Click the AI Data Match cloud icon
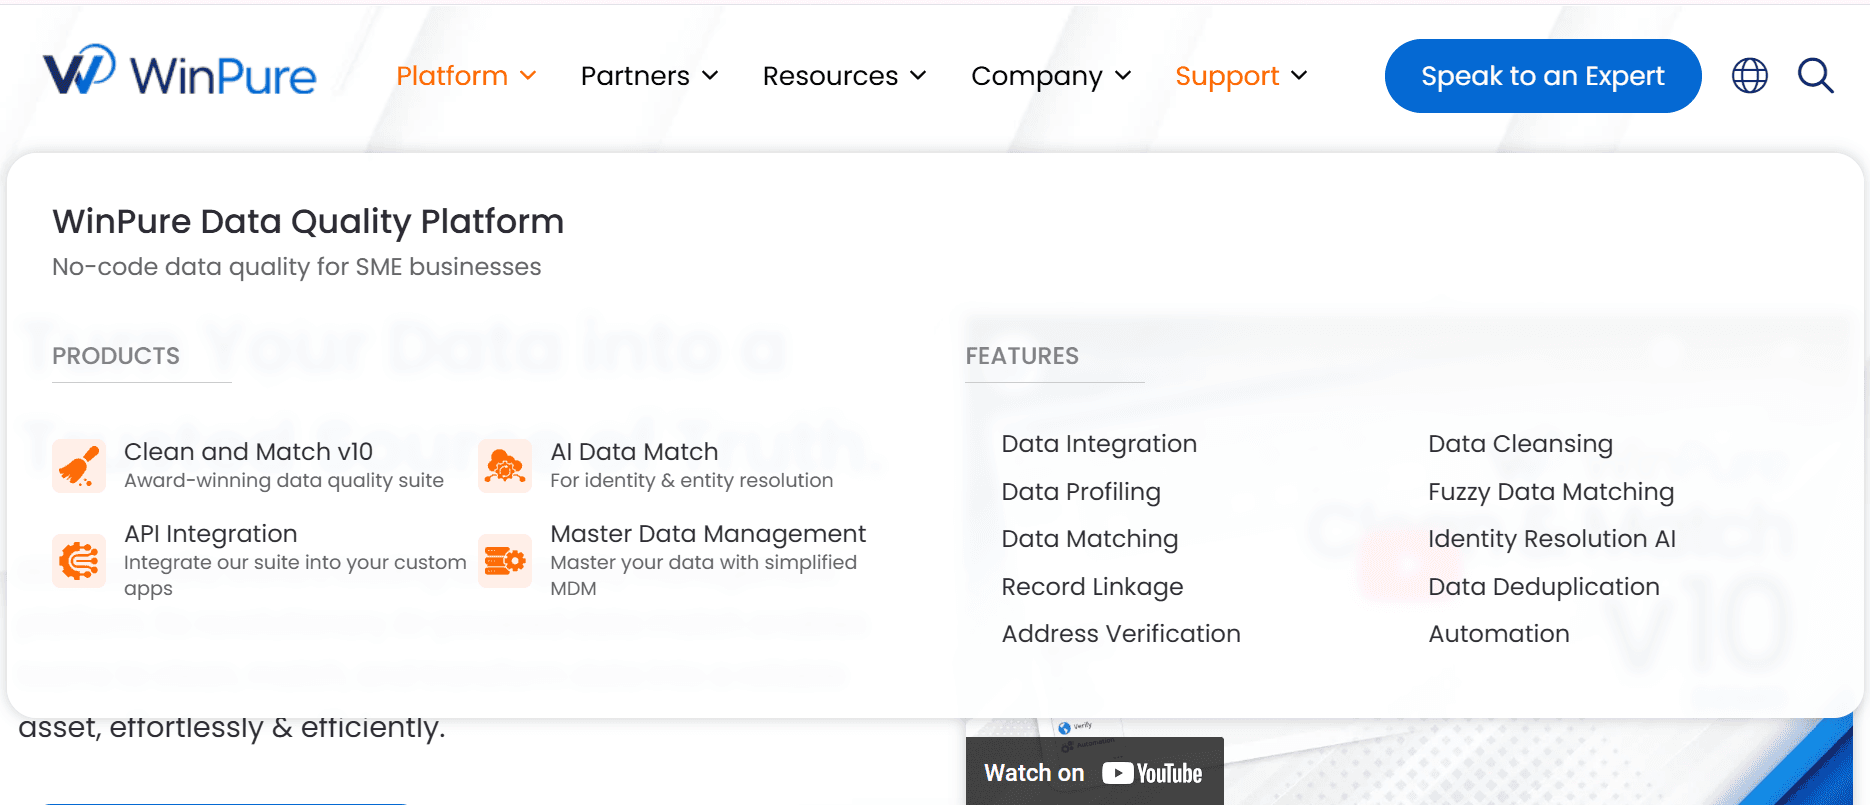 [x=505, y=466]
